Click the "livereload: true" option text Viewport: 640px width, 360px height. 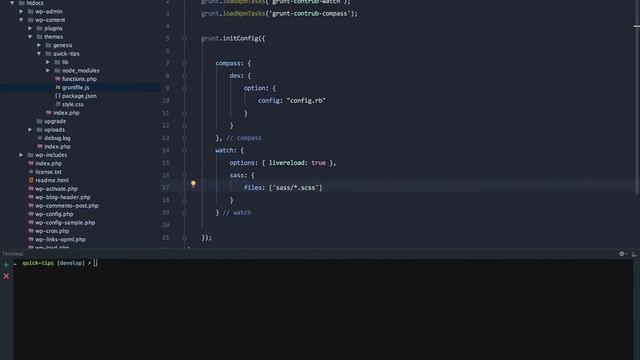pyautogui.click(x=297, y=163)
